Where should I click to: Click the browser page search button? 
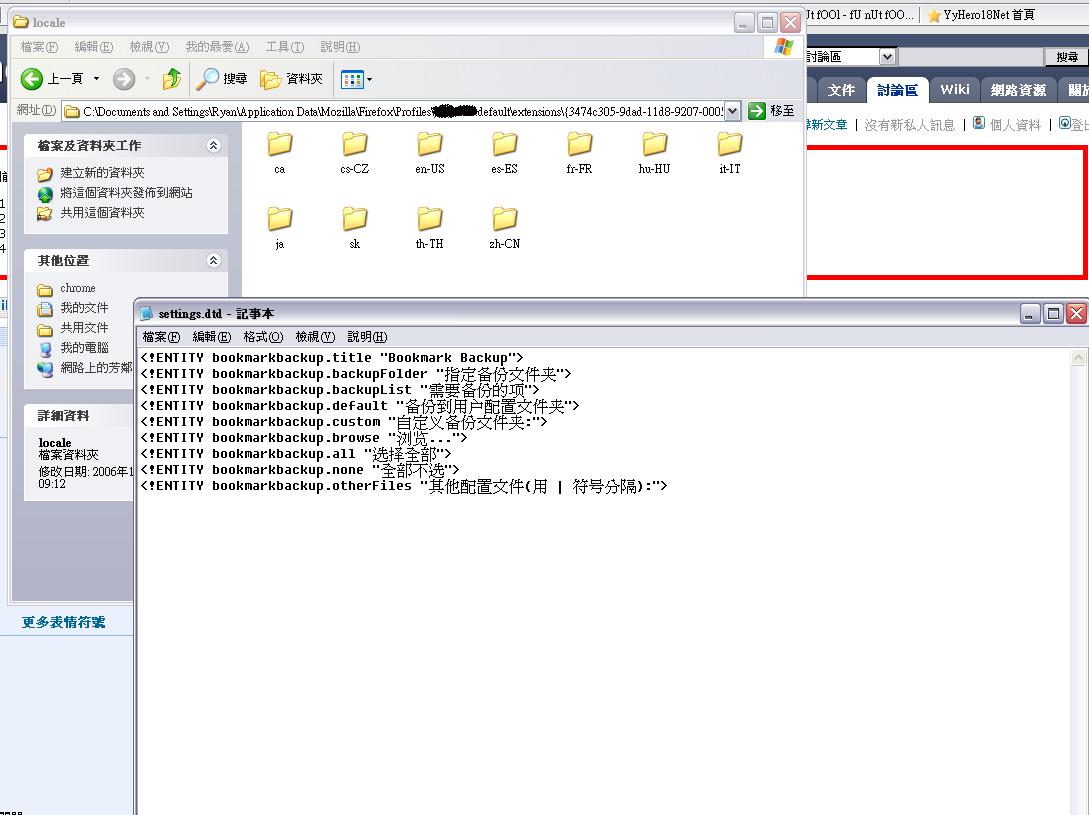1067,57
